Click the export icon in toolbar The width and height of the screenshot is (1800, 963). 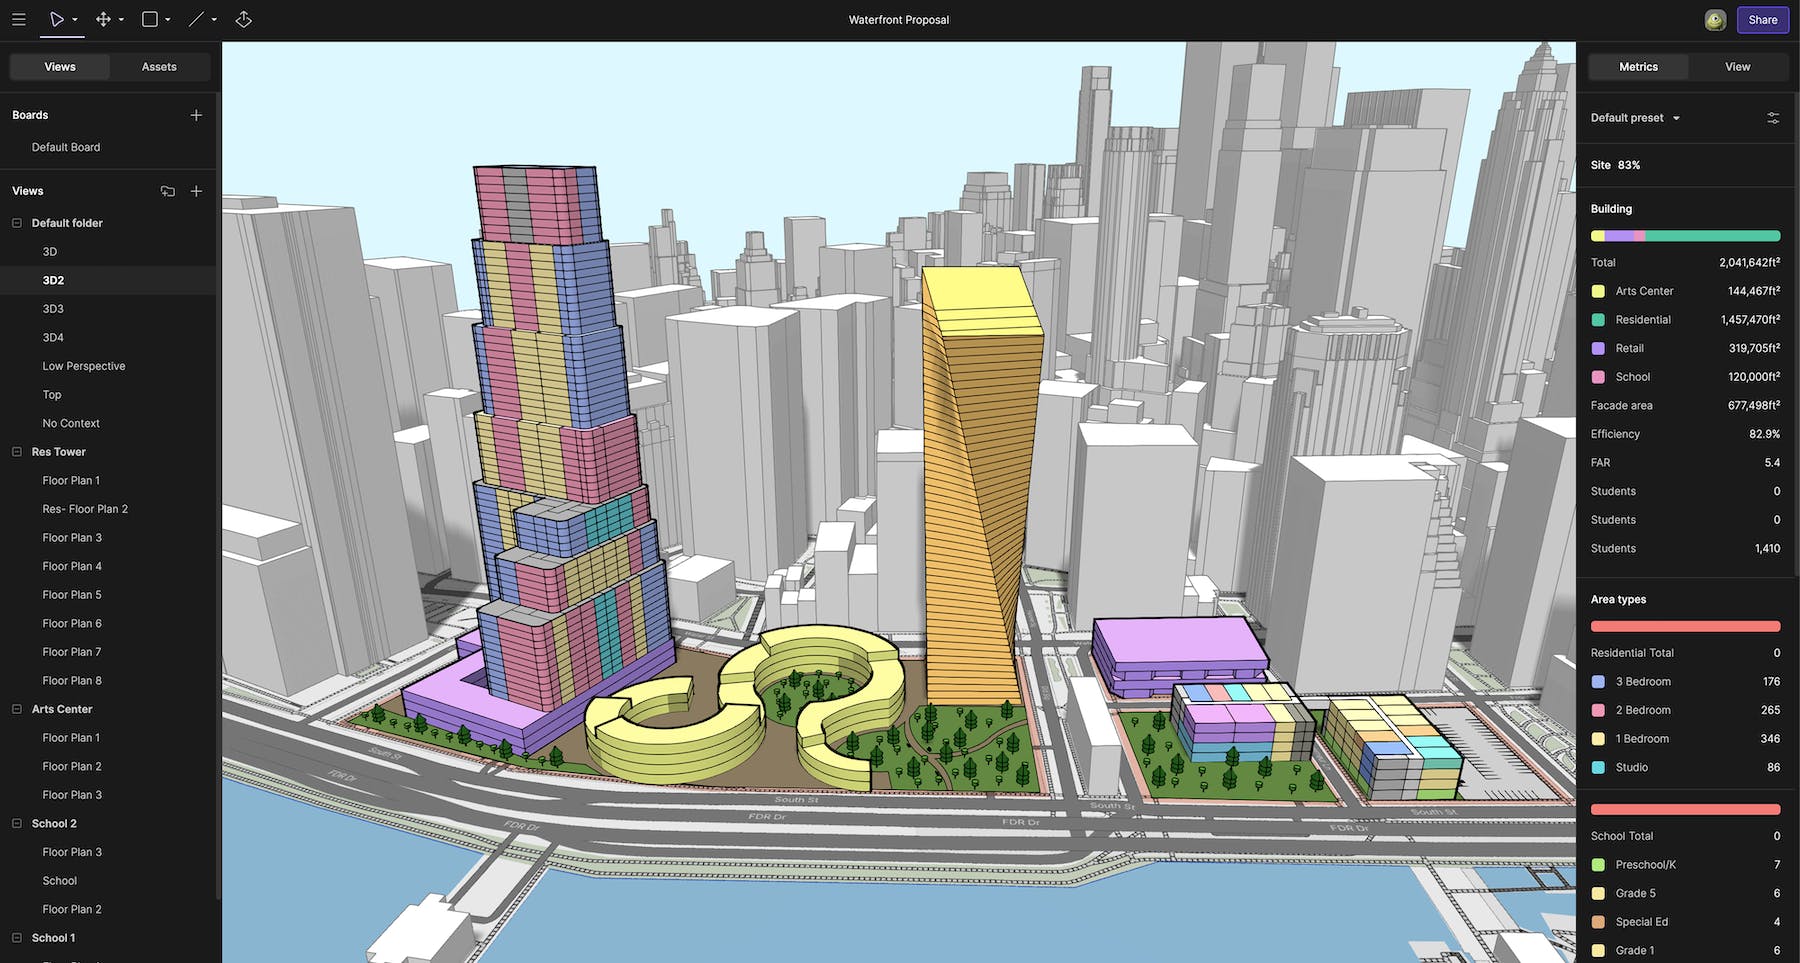(243, 19)
